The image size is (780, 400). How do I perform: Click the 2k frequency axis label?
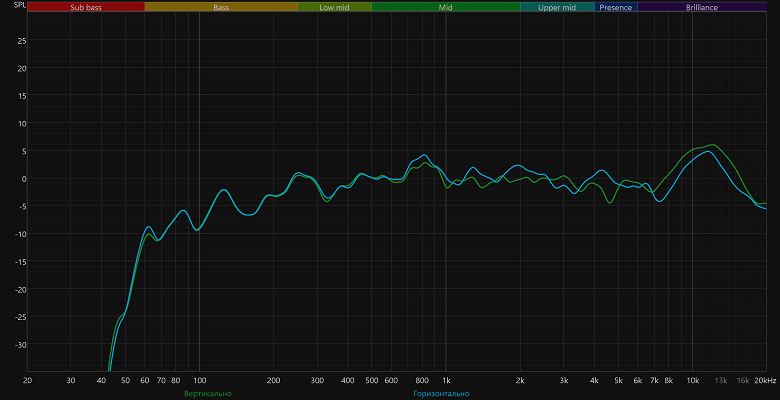tap(520, 381)
